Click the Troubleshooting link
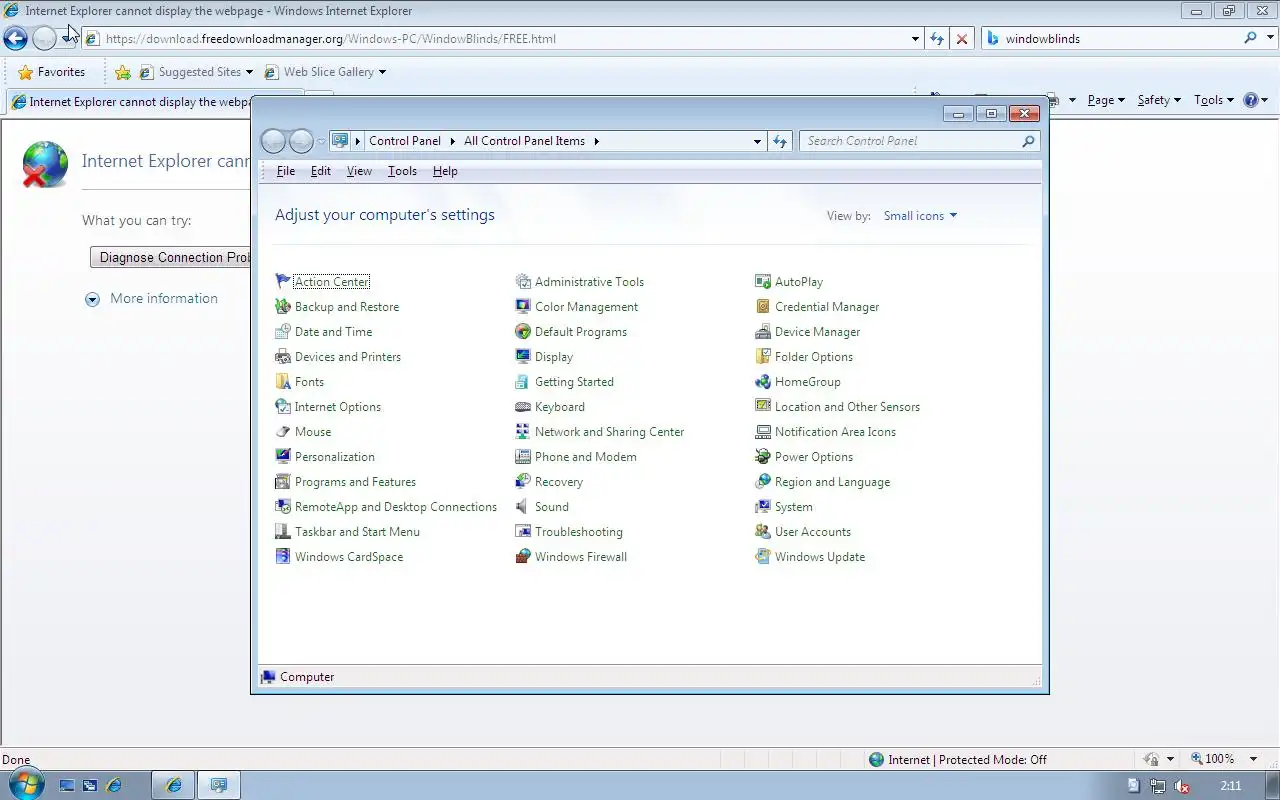Viewport: 1280px width, 800px height. tap(578, 532)
